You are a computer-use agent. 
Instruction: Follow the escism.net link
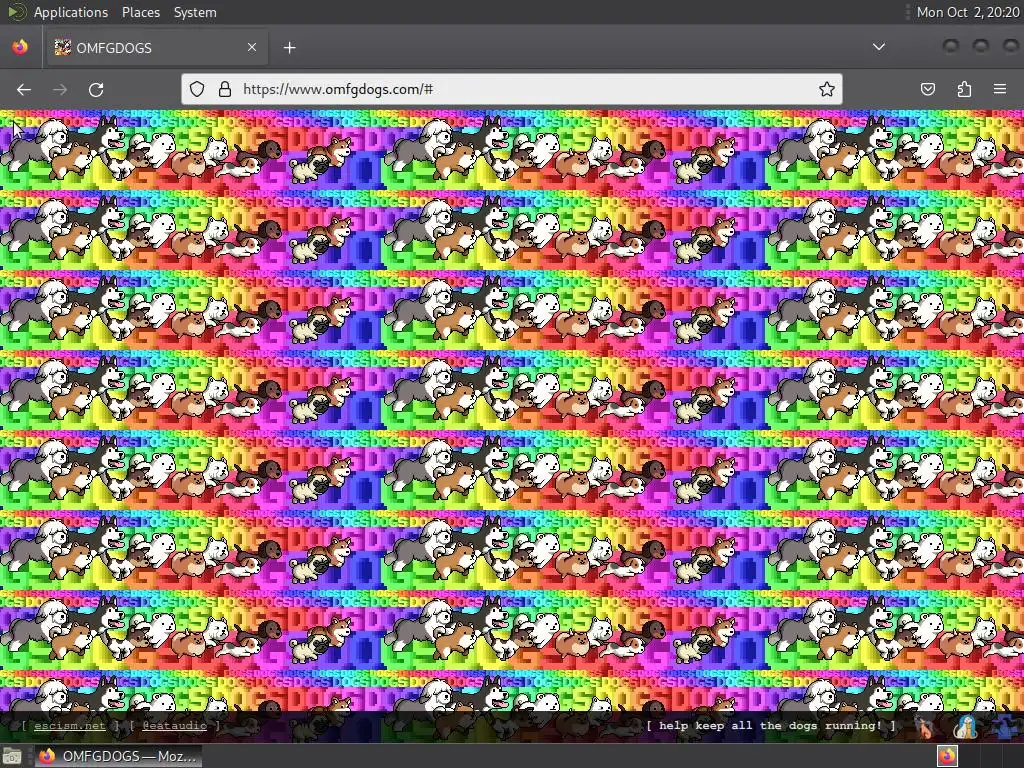click(x=70, y=726)
